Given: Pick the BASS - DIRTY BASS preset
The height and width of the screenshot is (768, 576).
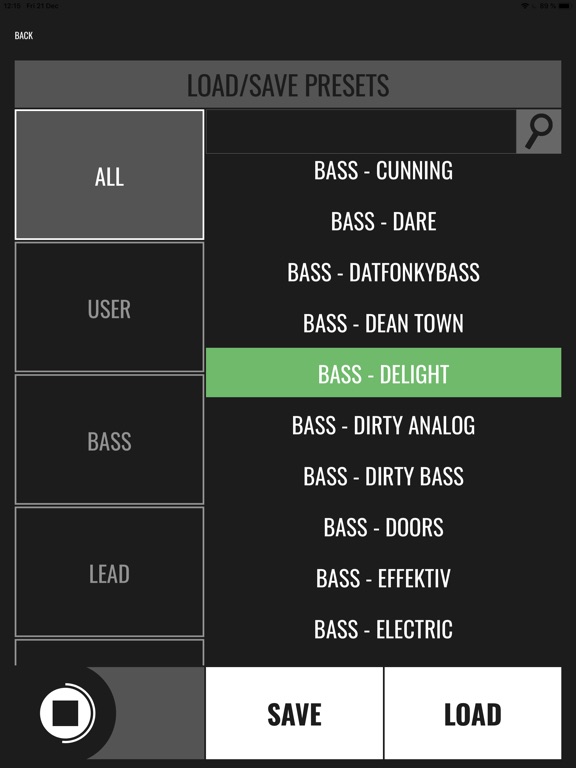Looking at the screenshot, I should click(384, 476).
